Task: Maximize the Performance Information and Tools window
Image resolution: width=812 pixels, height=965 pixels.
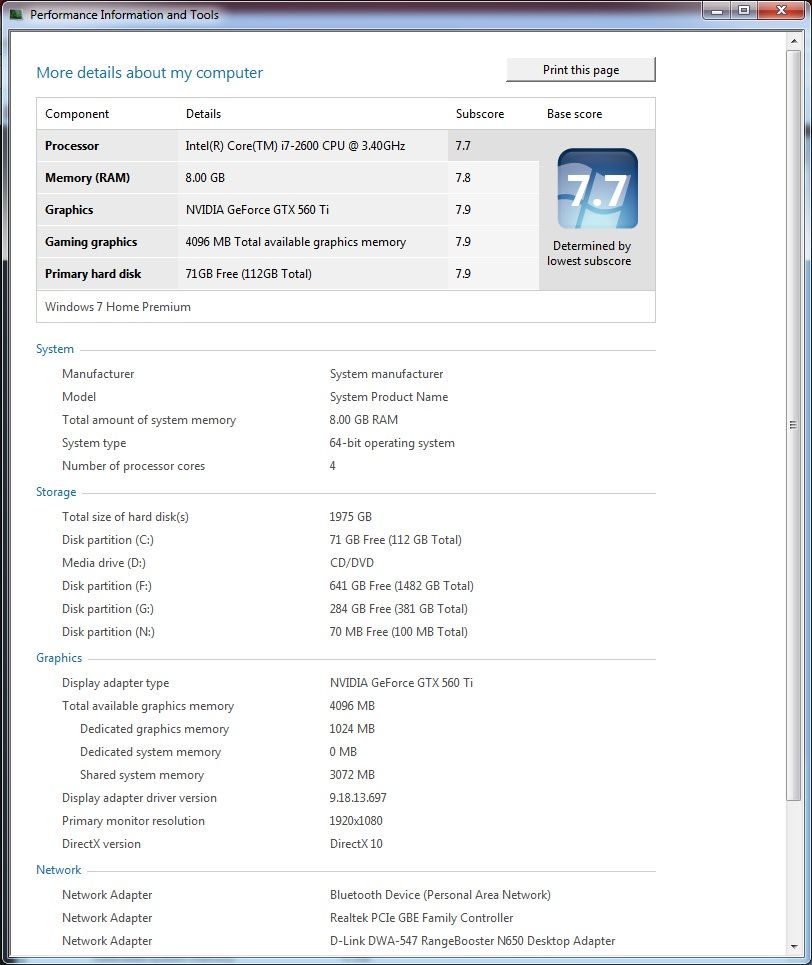Action: click(744, 10)
